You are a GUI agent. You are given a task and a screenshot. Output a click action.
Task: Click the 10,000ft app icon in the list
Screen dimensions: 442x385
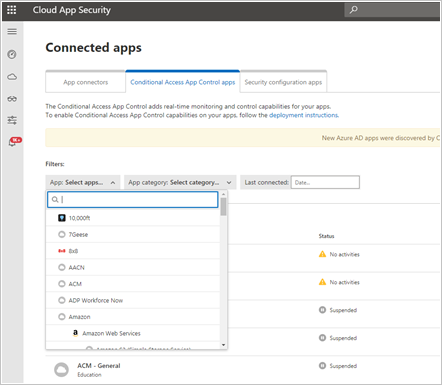(62, 218)
